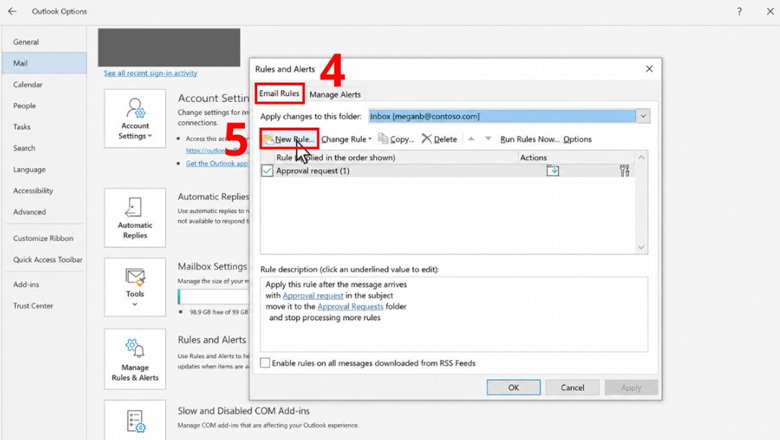
Task: Click the move-to-folder action icon for Approval request
Action: 553,171
